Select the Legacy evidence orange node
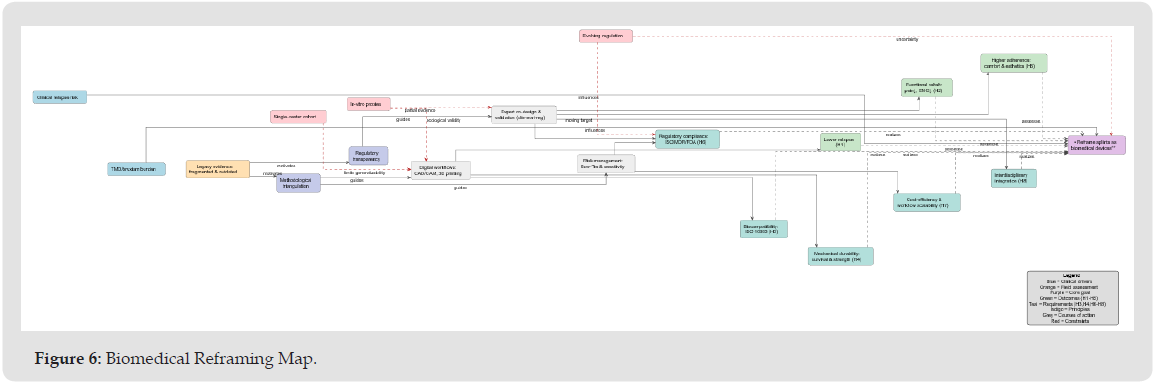 218,169
